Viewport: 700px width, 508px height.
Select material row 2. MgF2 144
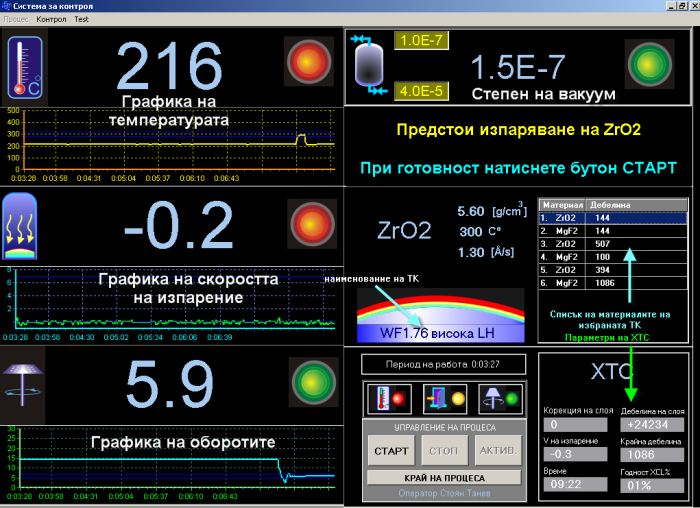613,231
